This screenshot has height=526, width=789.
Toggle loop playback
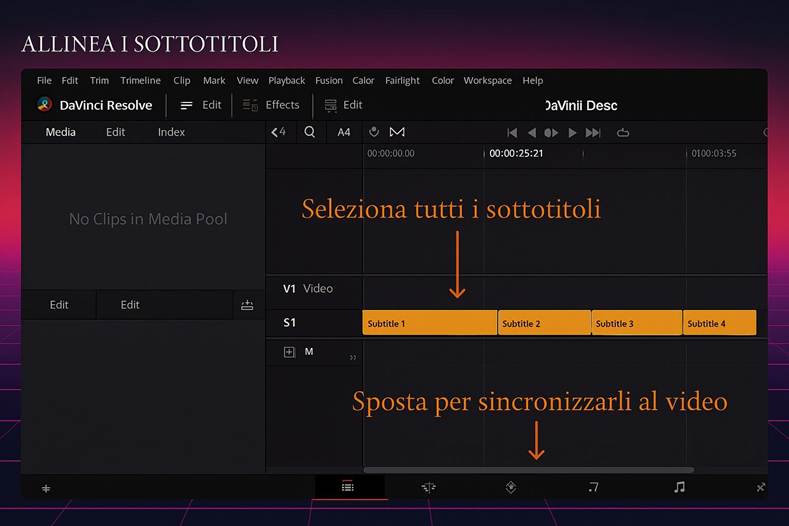623,133
